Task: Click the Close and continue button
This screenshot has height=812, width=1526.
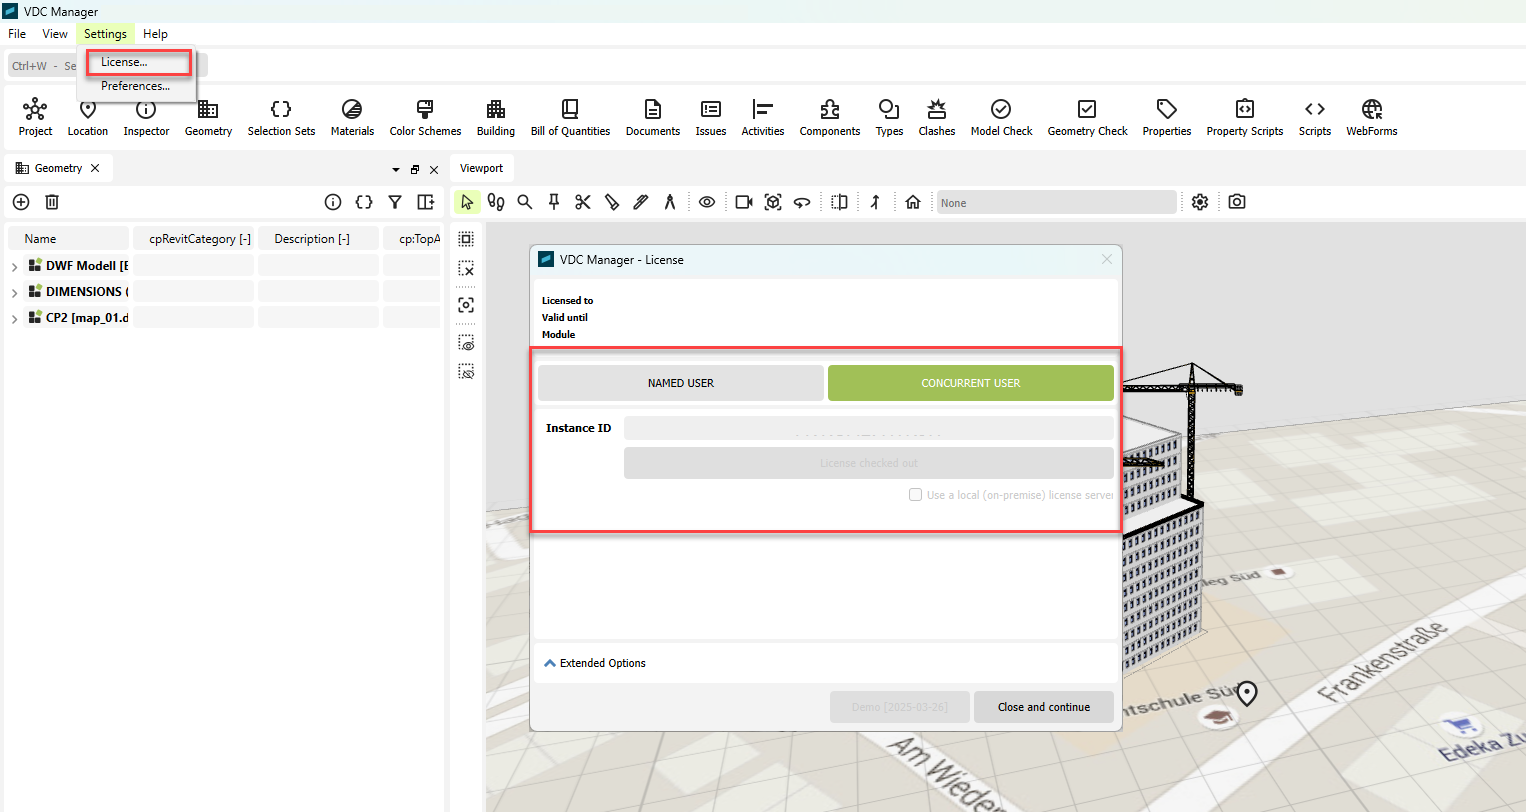Action: (1043, 707)
